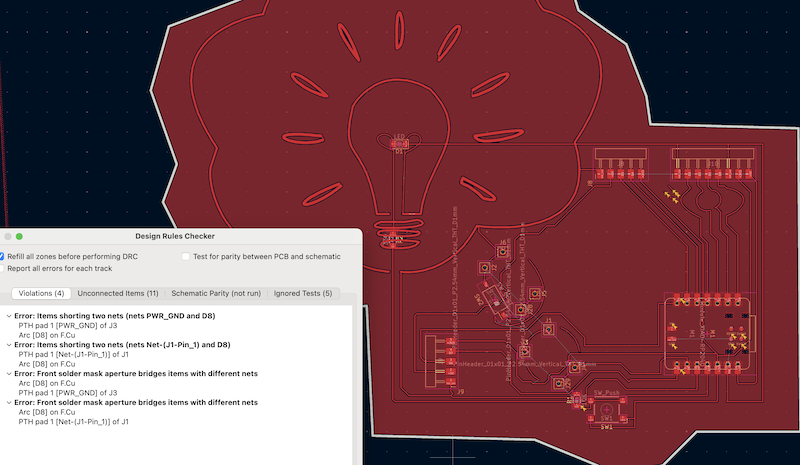Image resolution: width=800 pixels, height=465 pixels.
Task: Open the Schematic Parity (not run) tab
Action: [x=216, y=293]
